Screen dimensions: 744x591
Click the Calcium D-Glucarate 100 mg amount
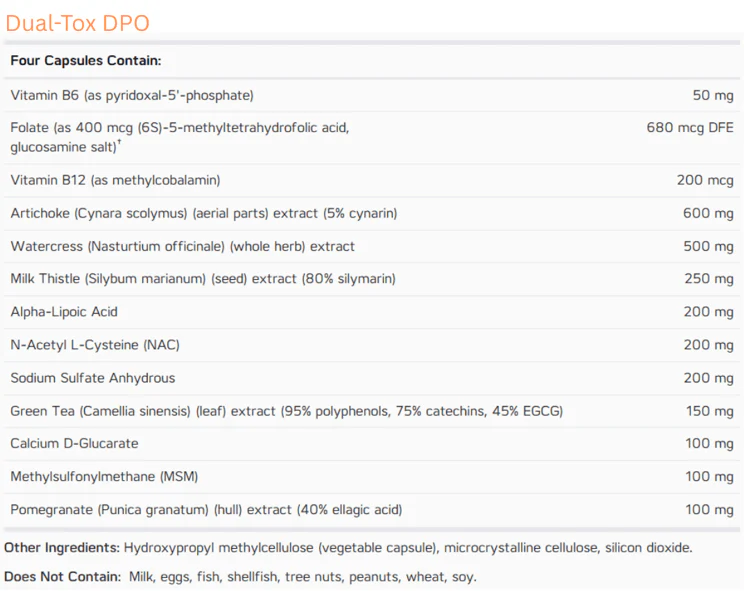click(709, 443)
